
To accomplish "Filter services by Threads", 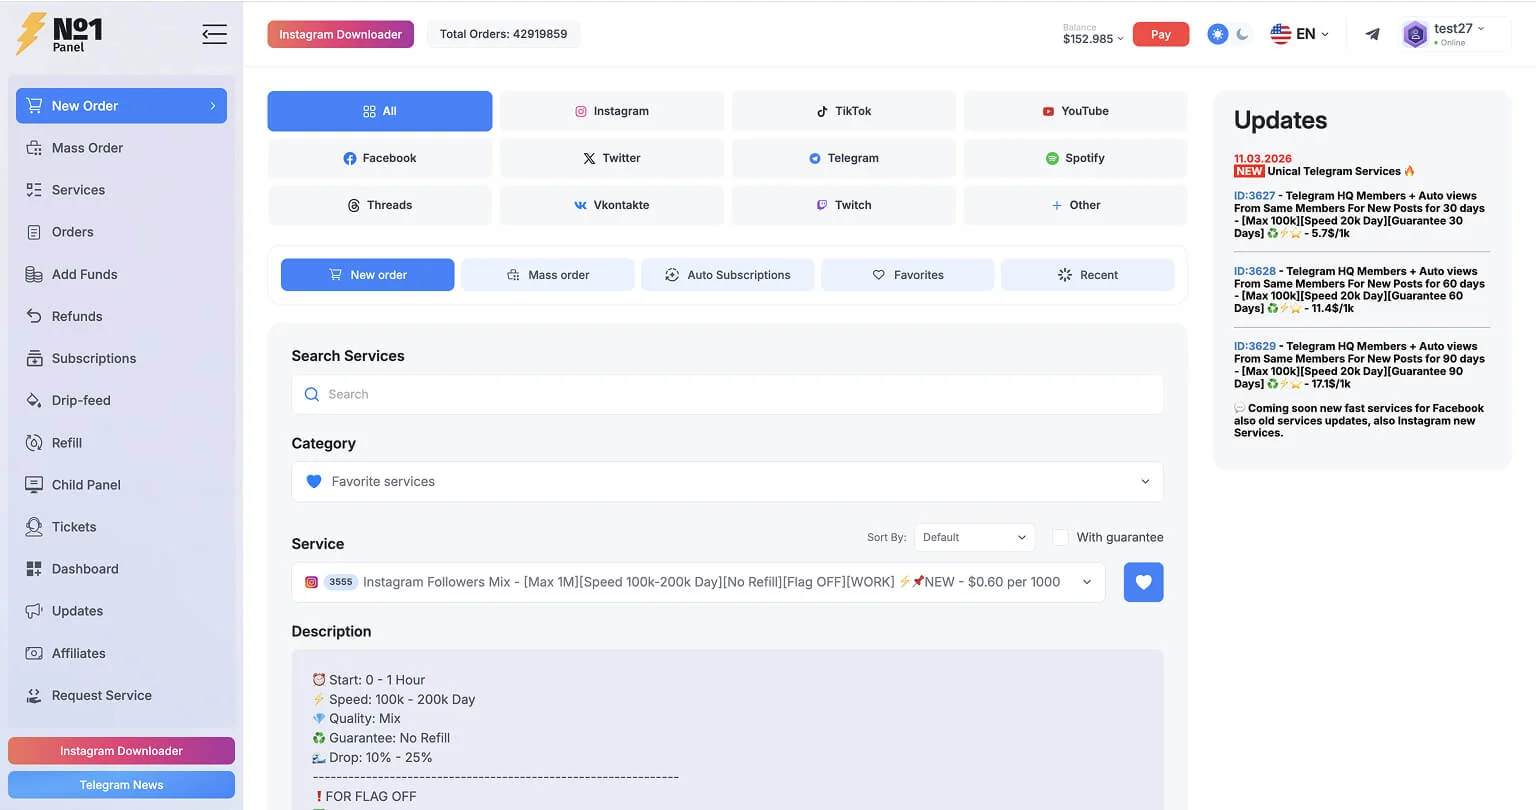I will click(x=380, y=205).
